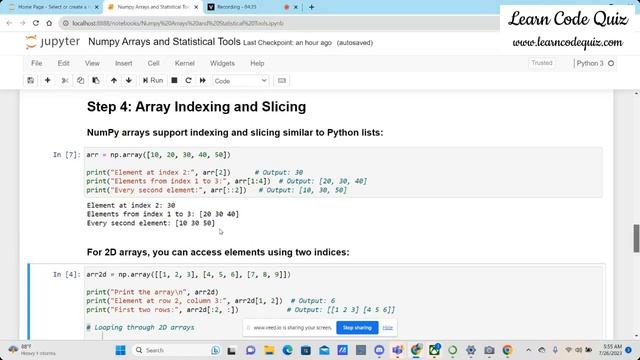Image resolution: width=640 pixels, height=360 pixels.
Task: Select the In [7] code cell
Action: click(x=343, y=173)
